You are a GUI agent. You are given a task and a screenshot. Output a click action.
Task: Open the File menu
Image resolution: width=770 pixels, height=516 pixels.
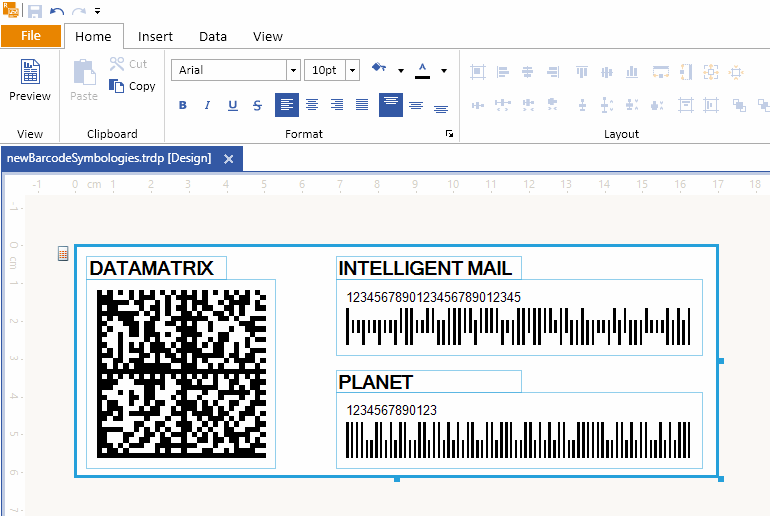pyautogui.click(x=31, y=36)
